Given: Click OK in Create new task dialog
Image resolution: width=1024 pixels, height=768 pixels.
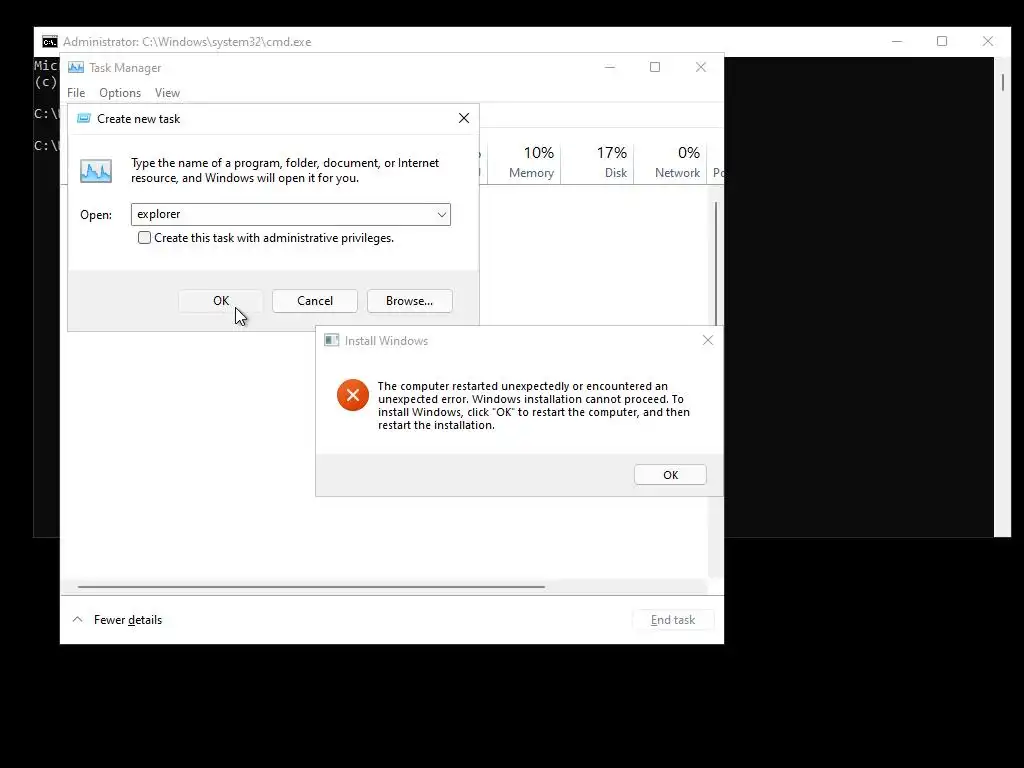Looking at the screenshot, I should [221, 301].
